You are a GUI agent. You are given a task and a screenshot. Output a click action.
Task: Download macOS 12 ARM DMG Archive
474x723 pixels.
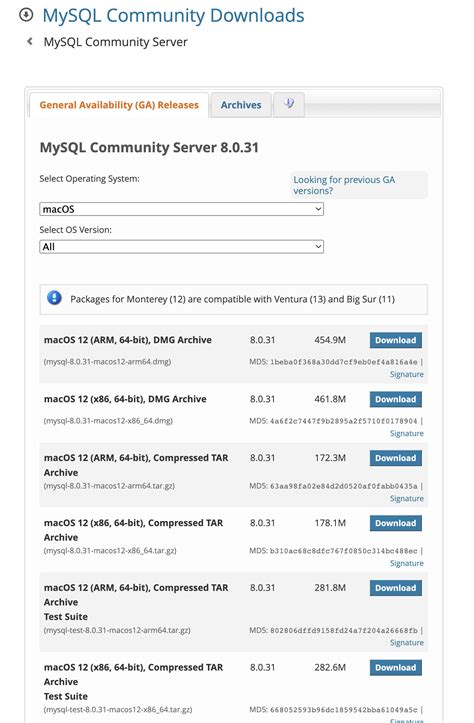[x=396, y=340]
